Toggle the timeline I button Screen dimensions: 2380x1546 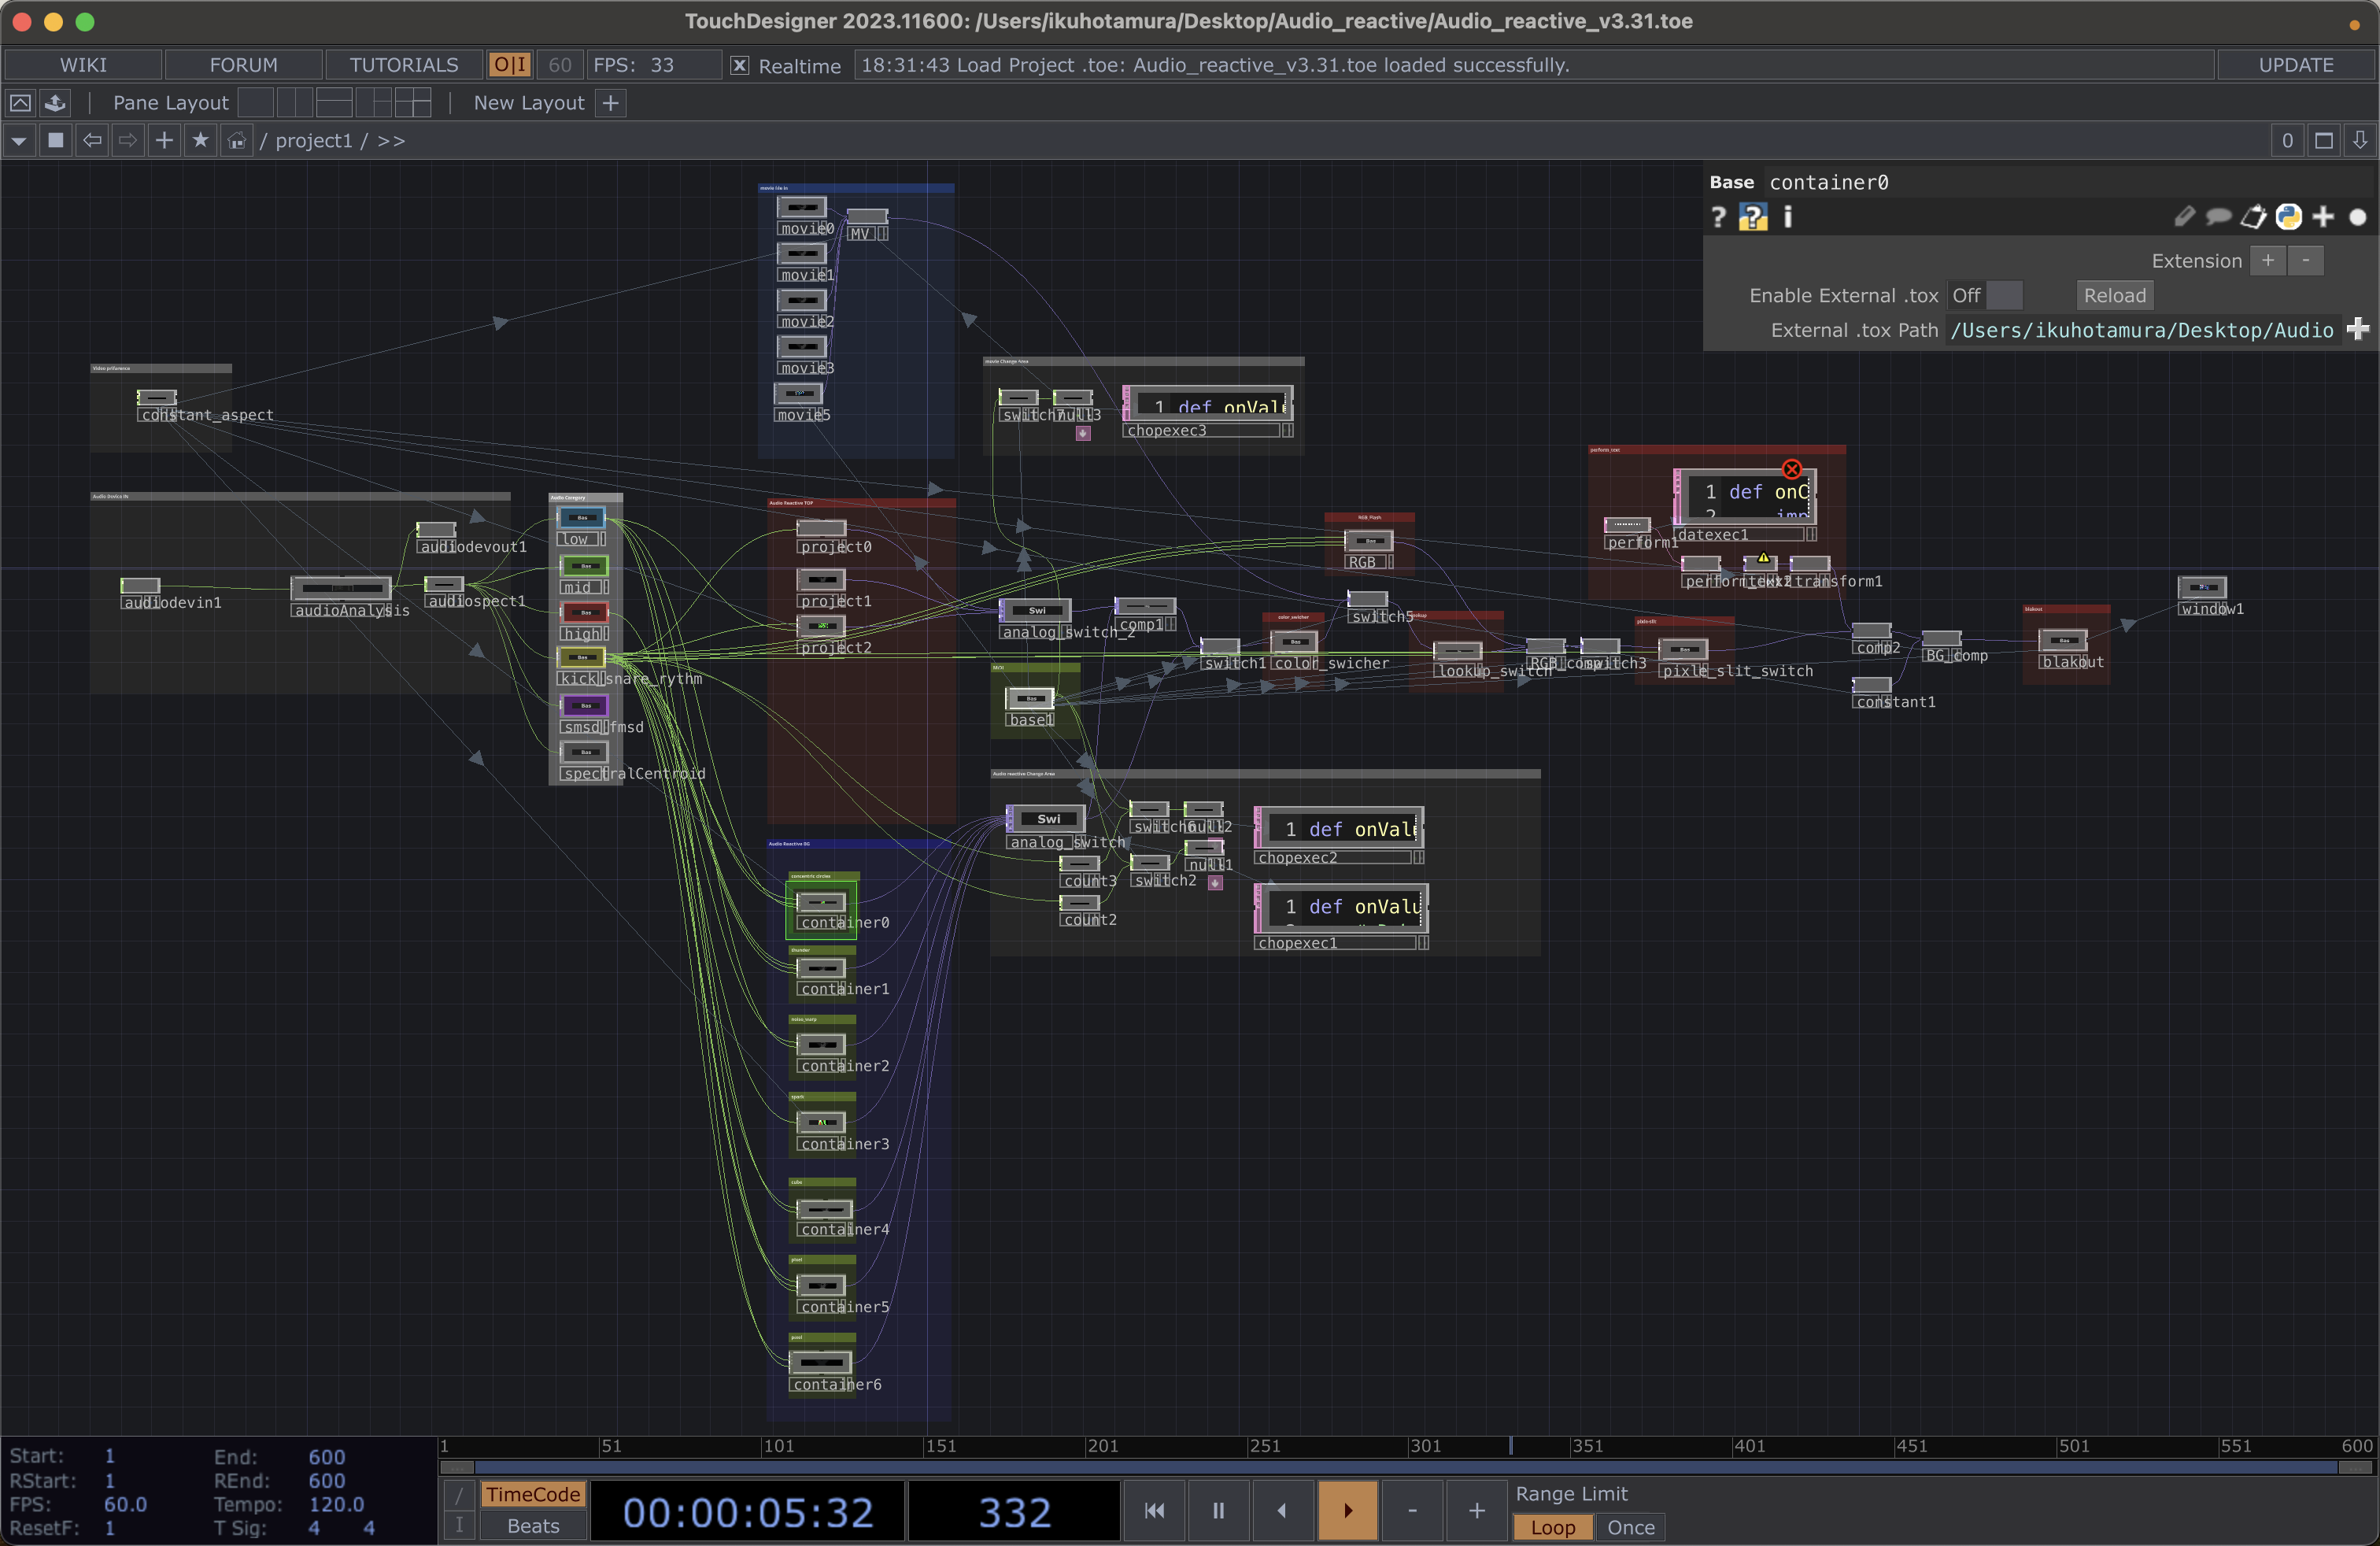tap(459, 1526)
